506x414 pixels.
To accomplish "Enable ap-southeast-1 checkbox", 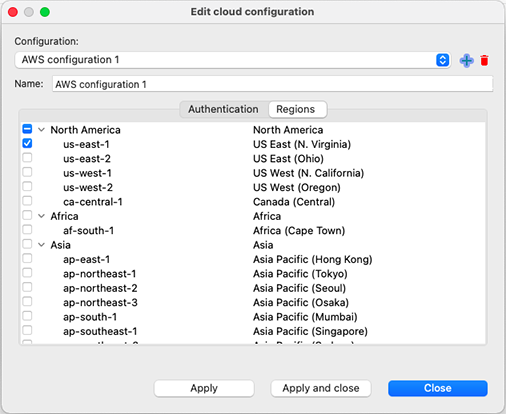I will [x=27, y=330].
